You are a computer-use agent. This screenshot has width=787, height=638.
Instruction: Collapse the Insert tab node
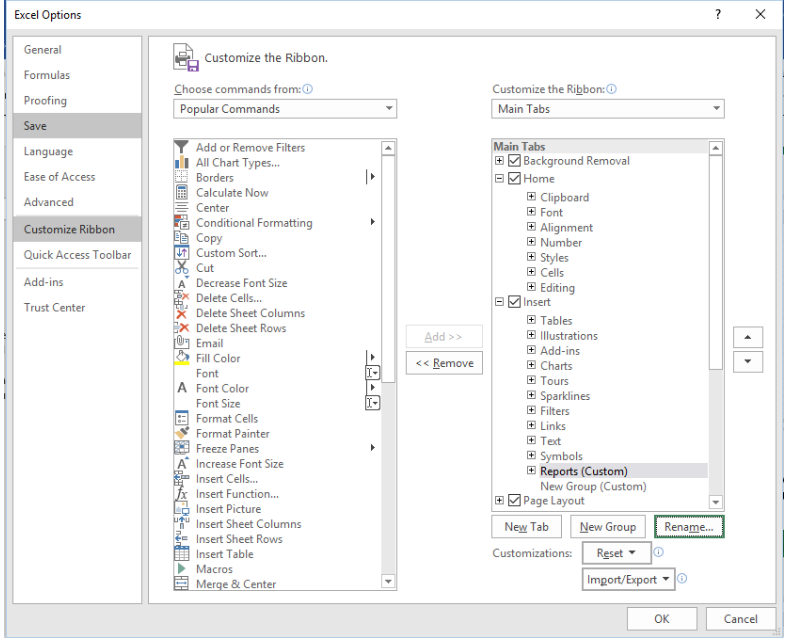click(499, 302)
